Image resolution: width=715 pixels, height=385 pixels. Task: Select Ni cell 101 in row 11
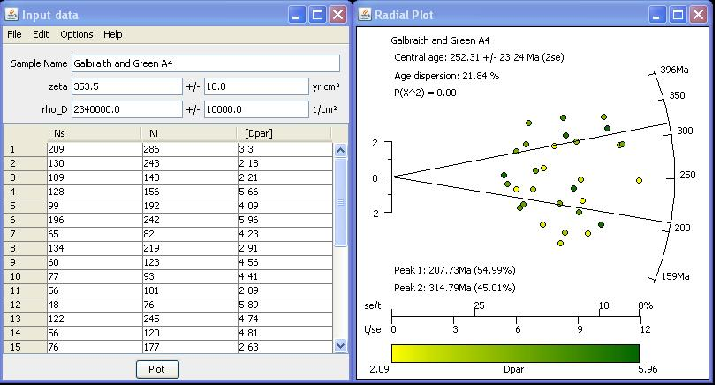pyautogui.click(x=190, y=291)
